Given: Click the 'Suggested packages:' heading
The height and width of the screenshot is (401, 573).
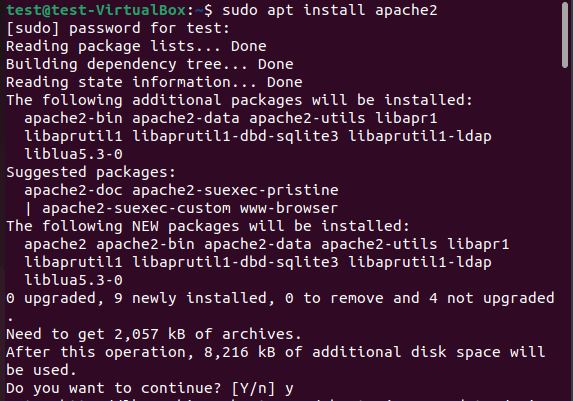Looking at the screenshot, I should 91,172.
